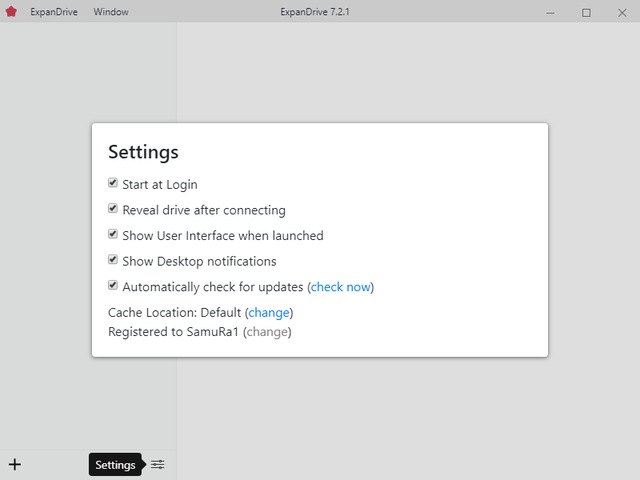The height and width of the screenshot is (480, 640).
Task: Uncheck Automatically check for updates
Action: click(x=113, y=286)
